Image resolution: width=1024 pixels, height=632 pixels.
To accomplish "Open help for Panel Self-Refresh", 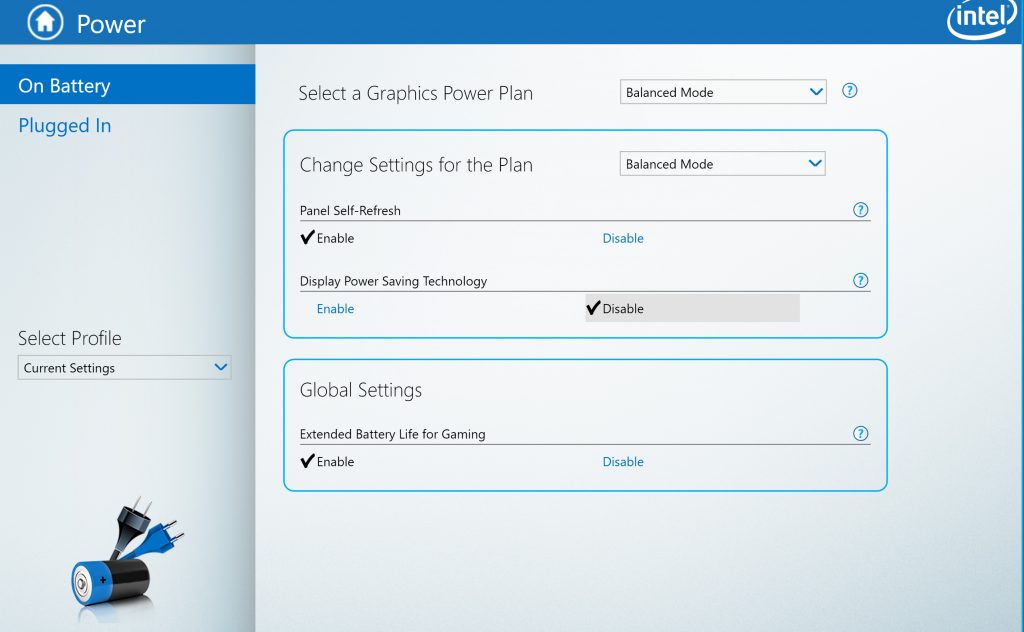I will point(860,210).
